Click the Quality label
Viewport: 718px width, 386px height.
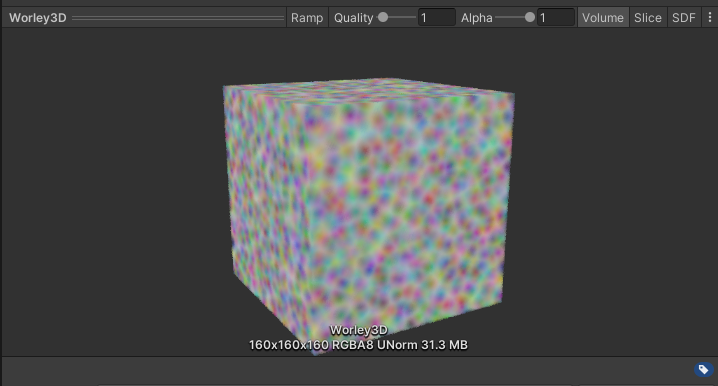[x=353, y=17]
